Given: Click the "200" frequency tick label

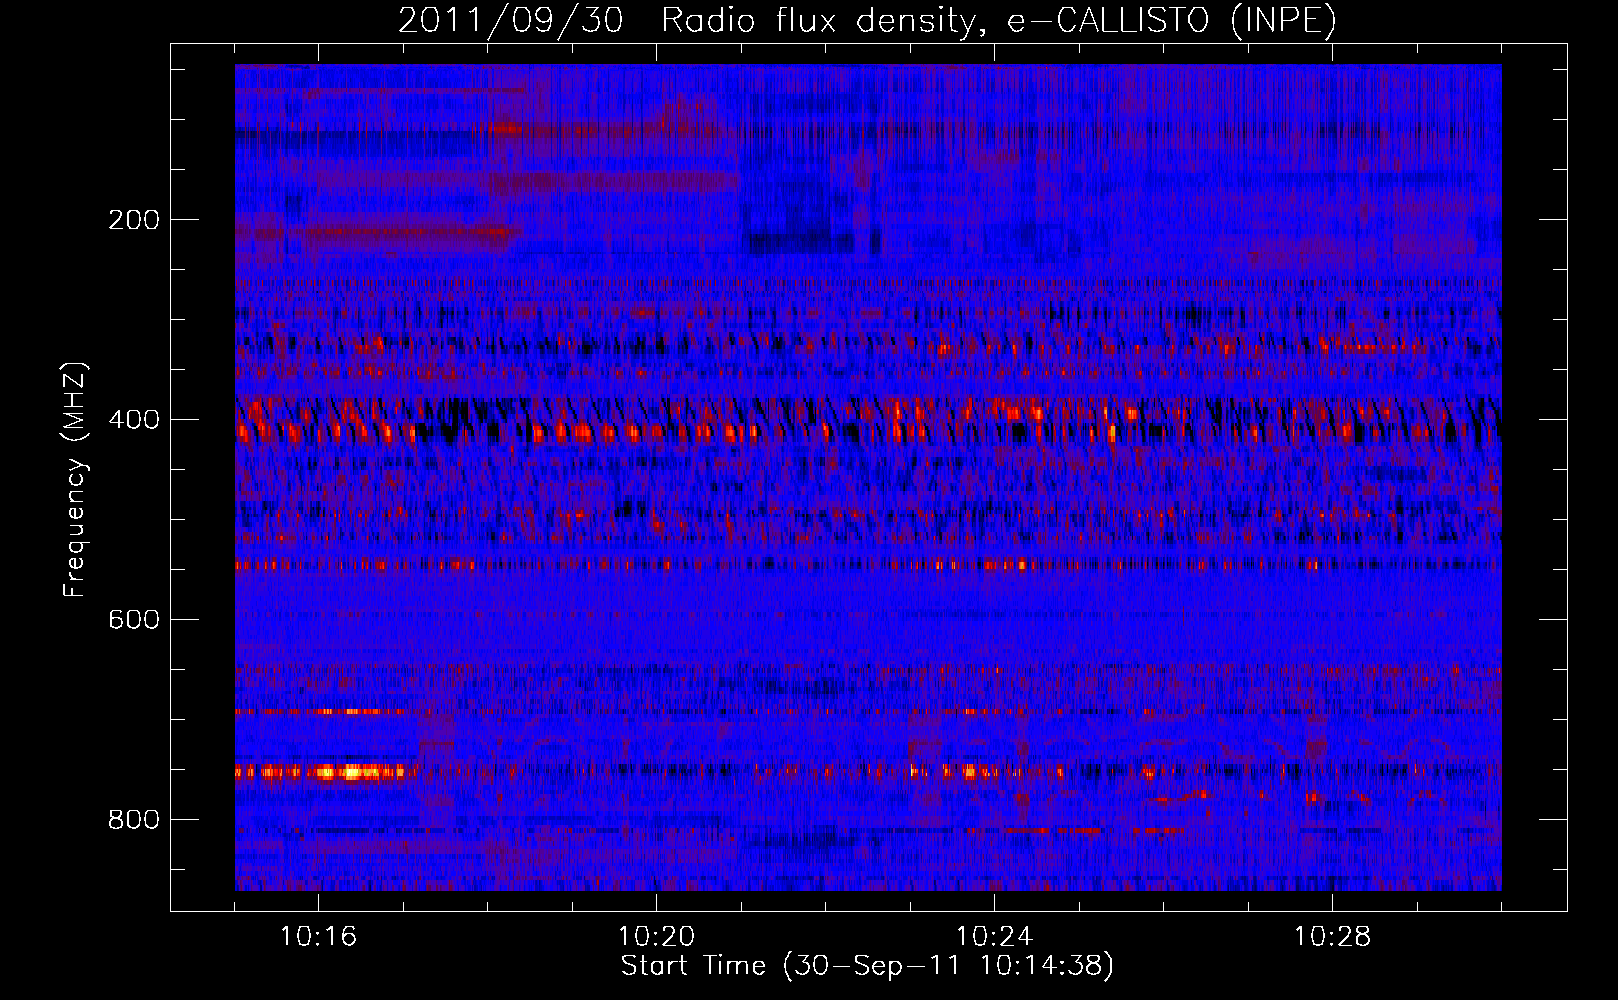Looking at the screenshot, I should click(134, 220).
